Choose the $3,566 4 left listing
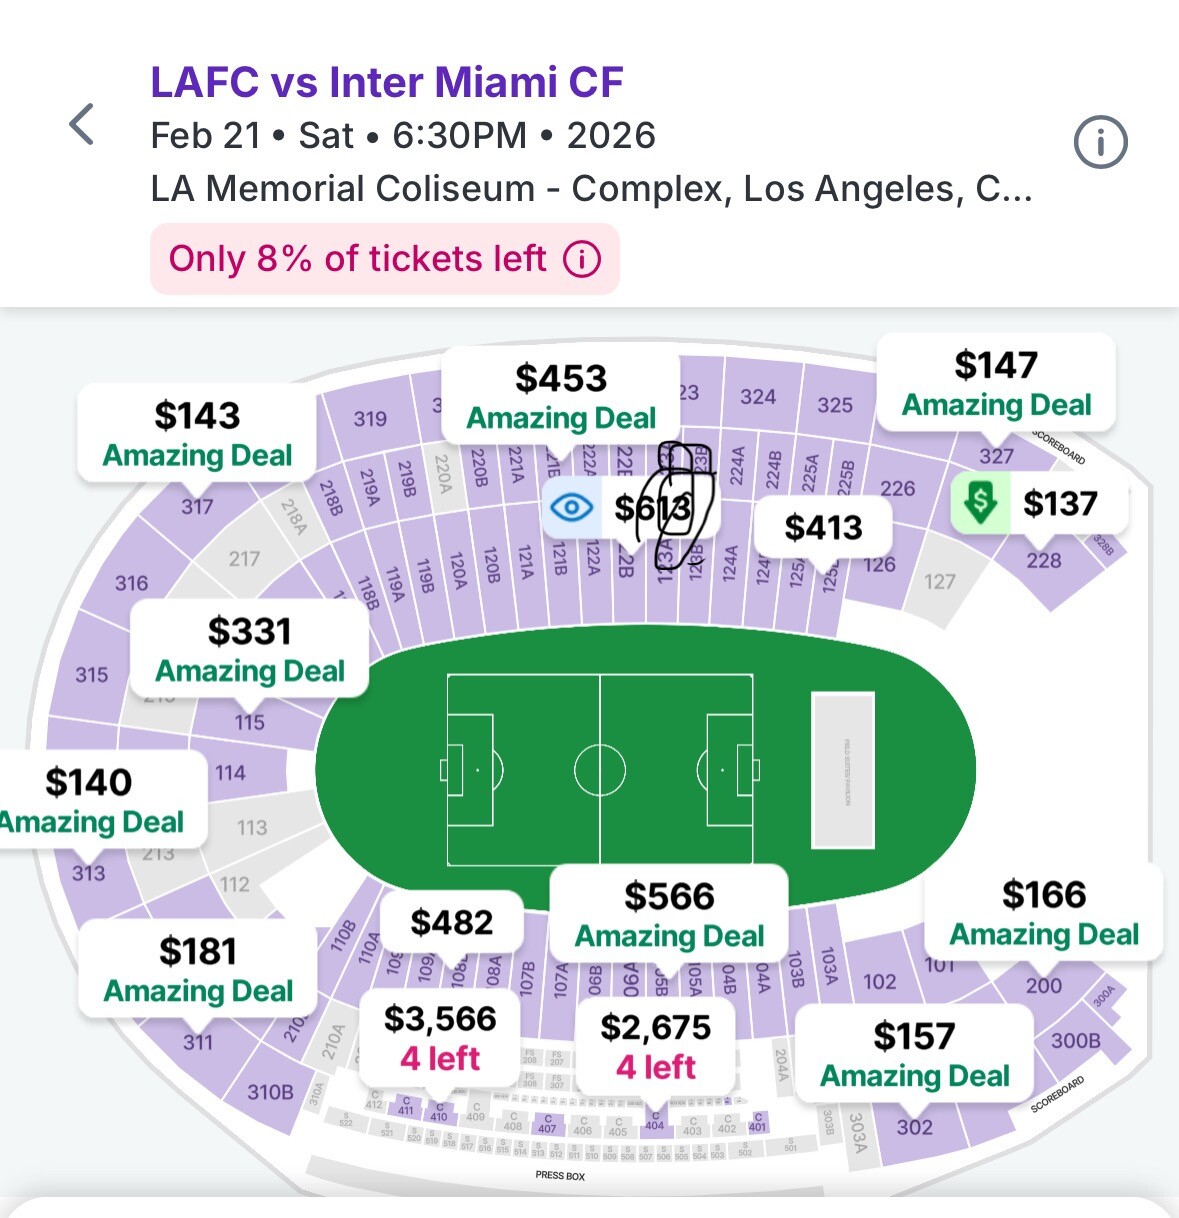 coord(440,1038)
